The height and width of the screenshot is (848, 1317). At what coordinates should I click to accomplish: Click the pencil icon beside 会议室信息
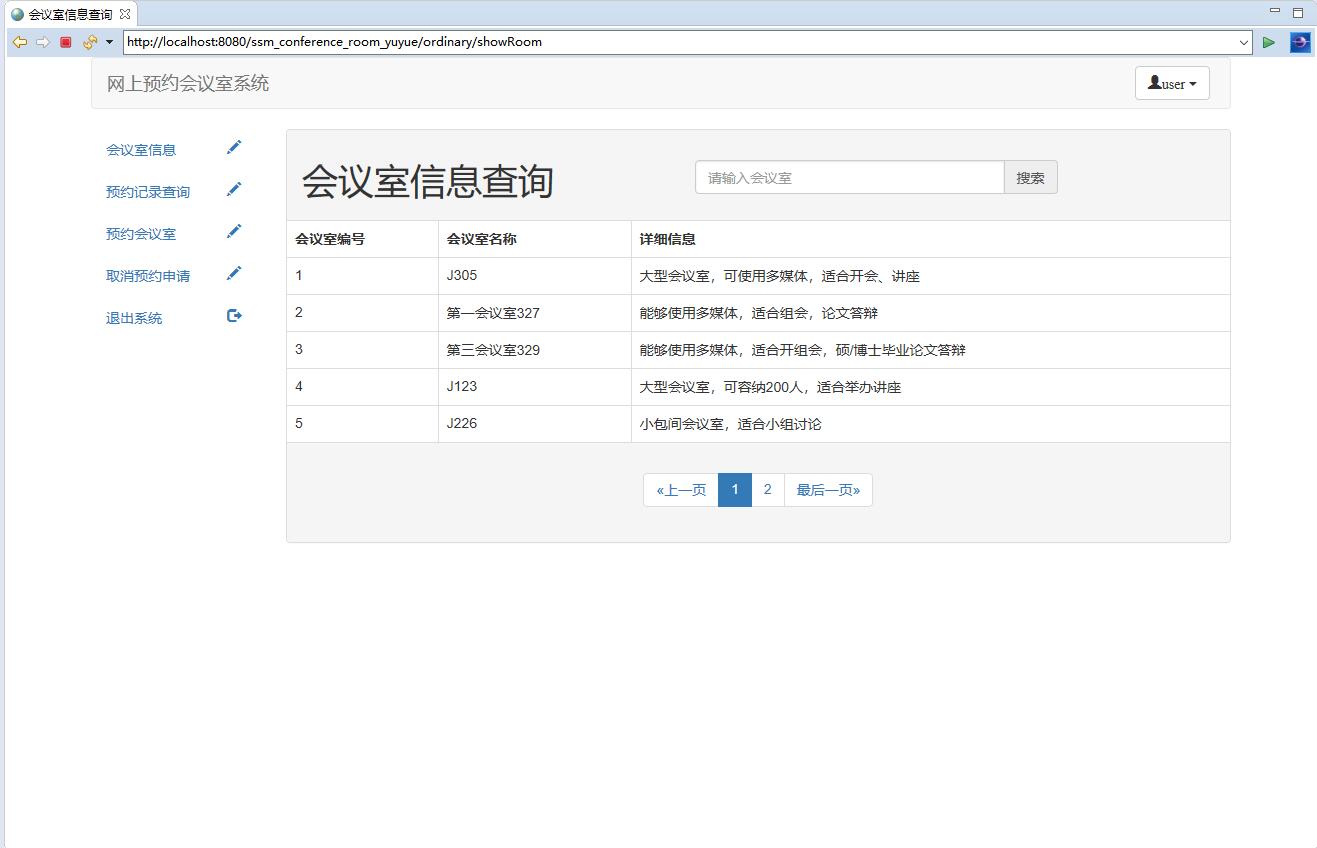click(x=233, y=146)
